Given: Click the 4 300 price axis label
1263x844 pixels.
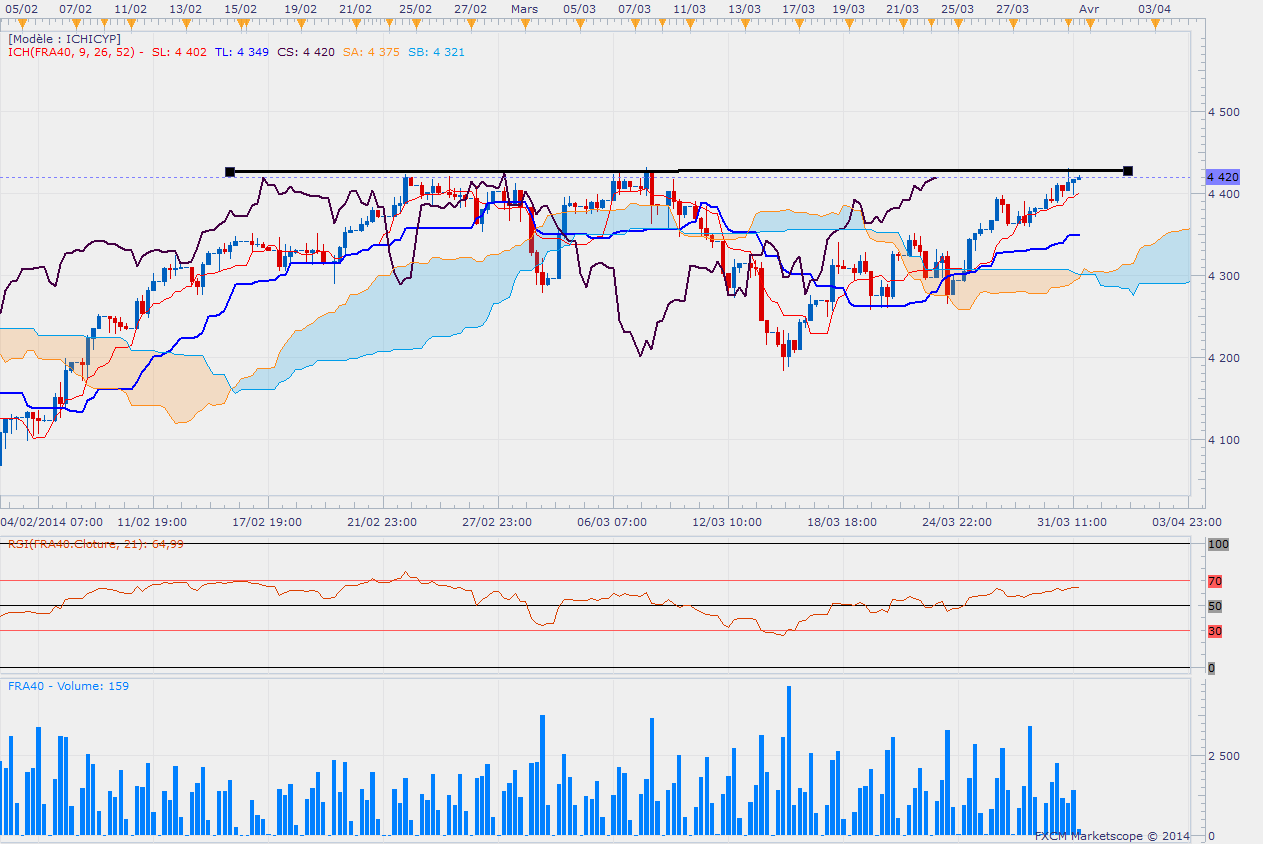Looking at the screenshot, I should [1224, 276].
